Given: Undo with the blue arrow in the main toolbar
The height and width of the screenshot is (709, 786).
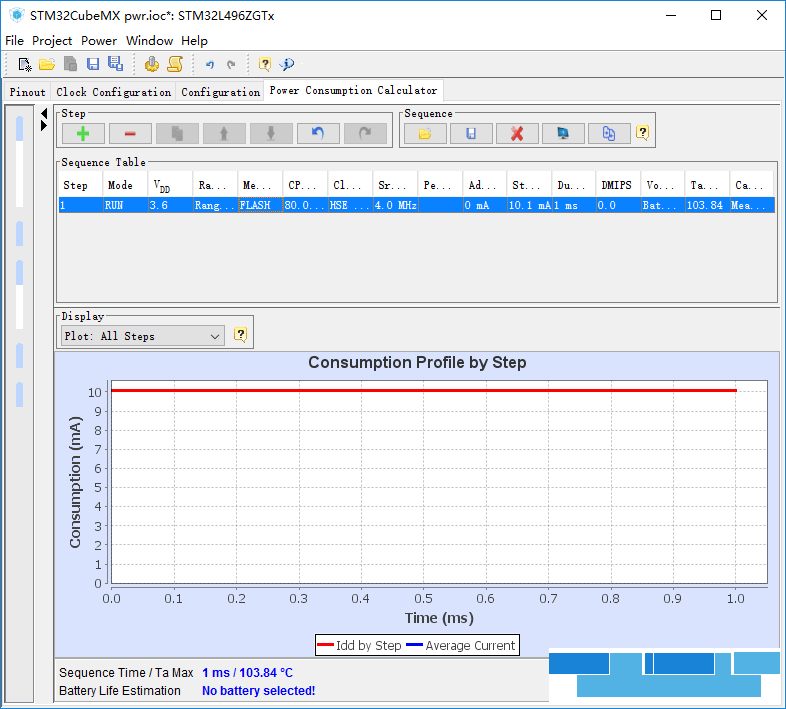Looking at the screenshot, I should [x=210, y=64].
